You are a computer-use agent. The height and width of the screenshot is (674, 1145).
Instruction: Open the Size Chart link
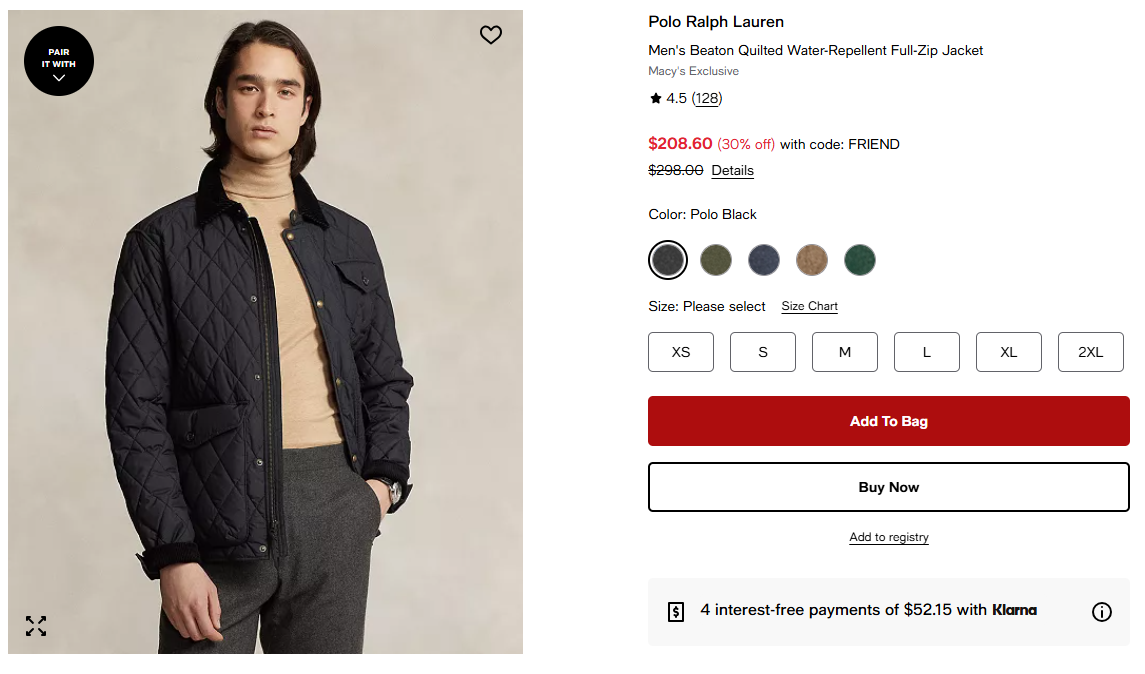pyautogui.click(x=809, y=307)
